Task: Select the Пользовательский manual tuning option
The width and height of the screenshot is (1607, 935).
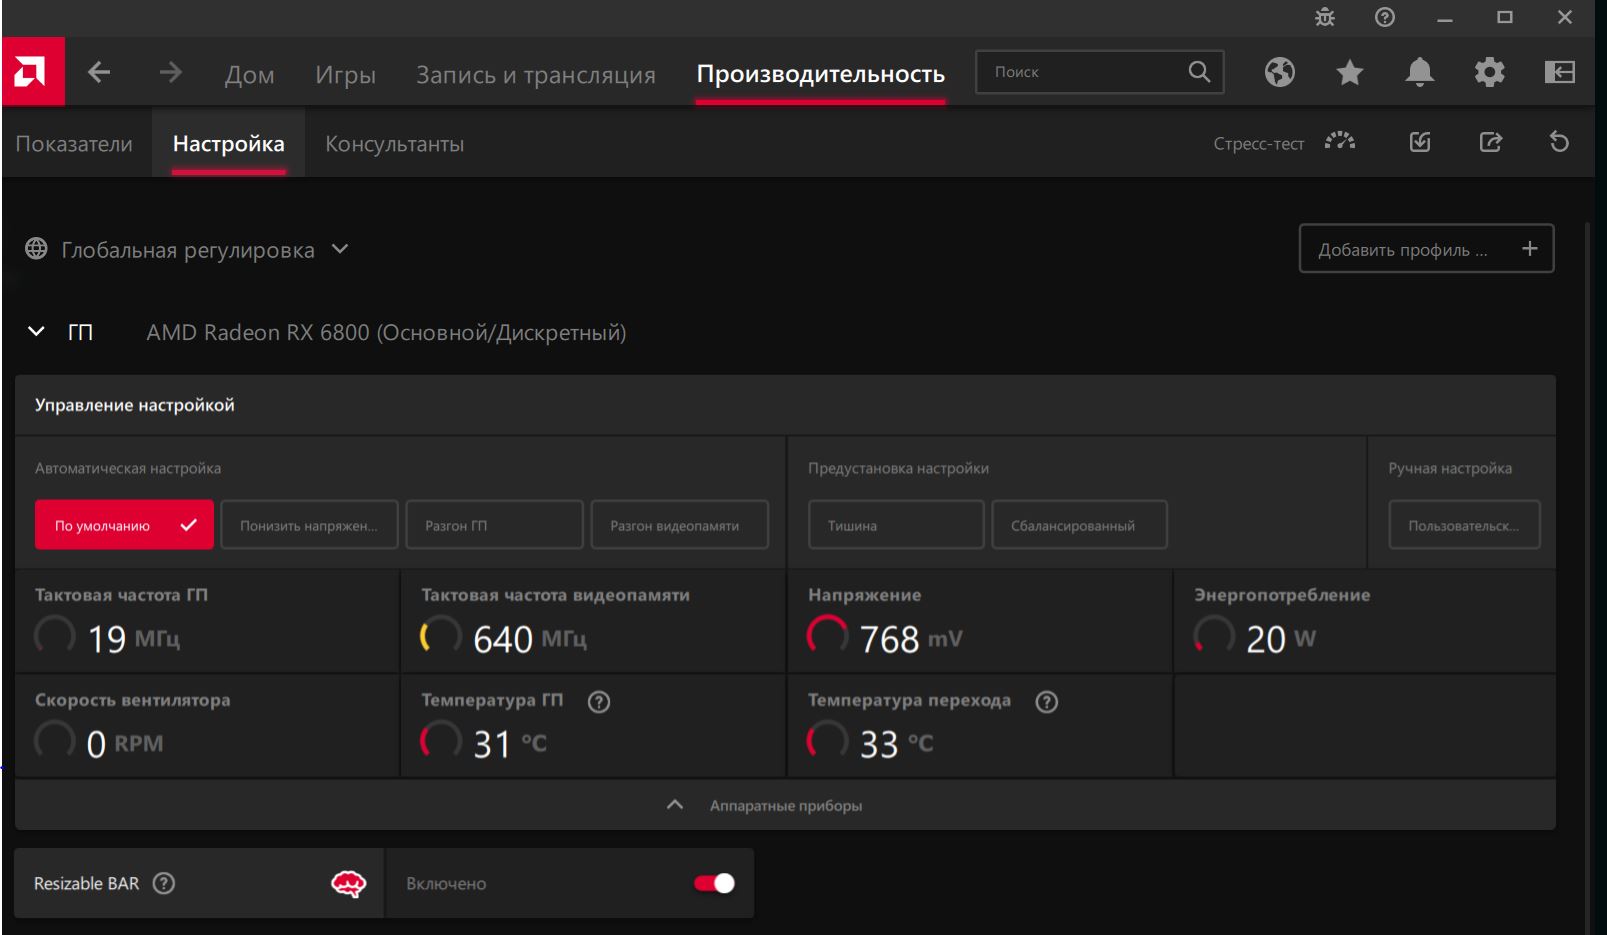Action: 1464,525
